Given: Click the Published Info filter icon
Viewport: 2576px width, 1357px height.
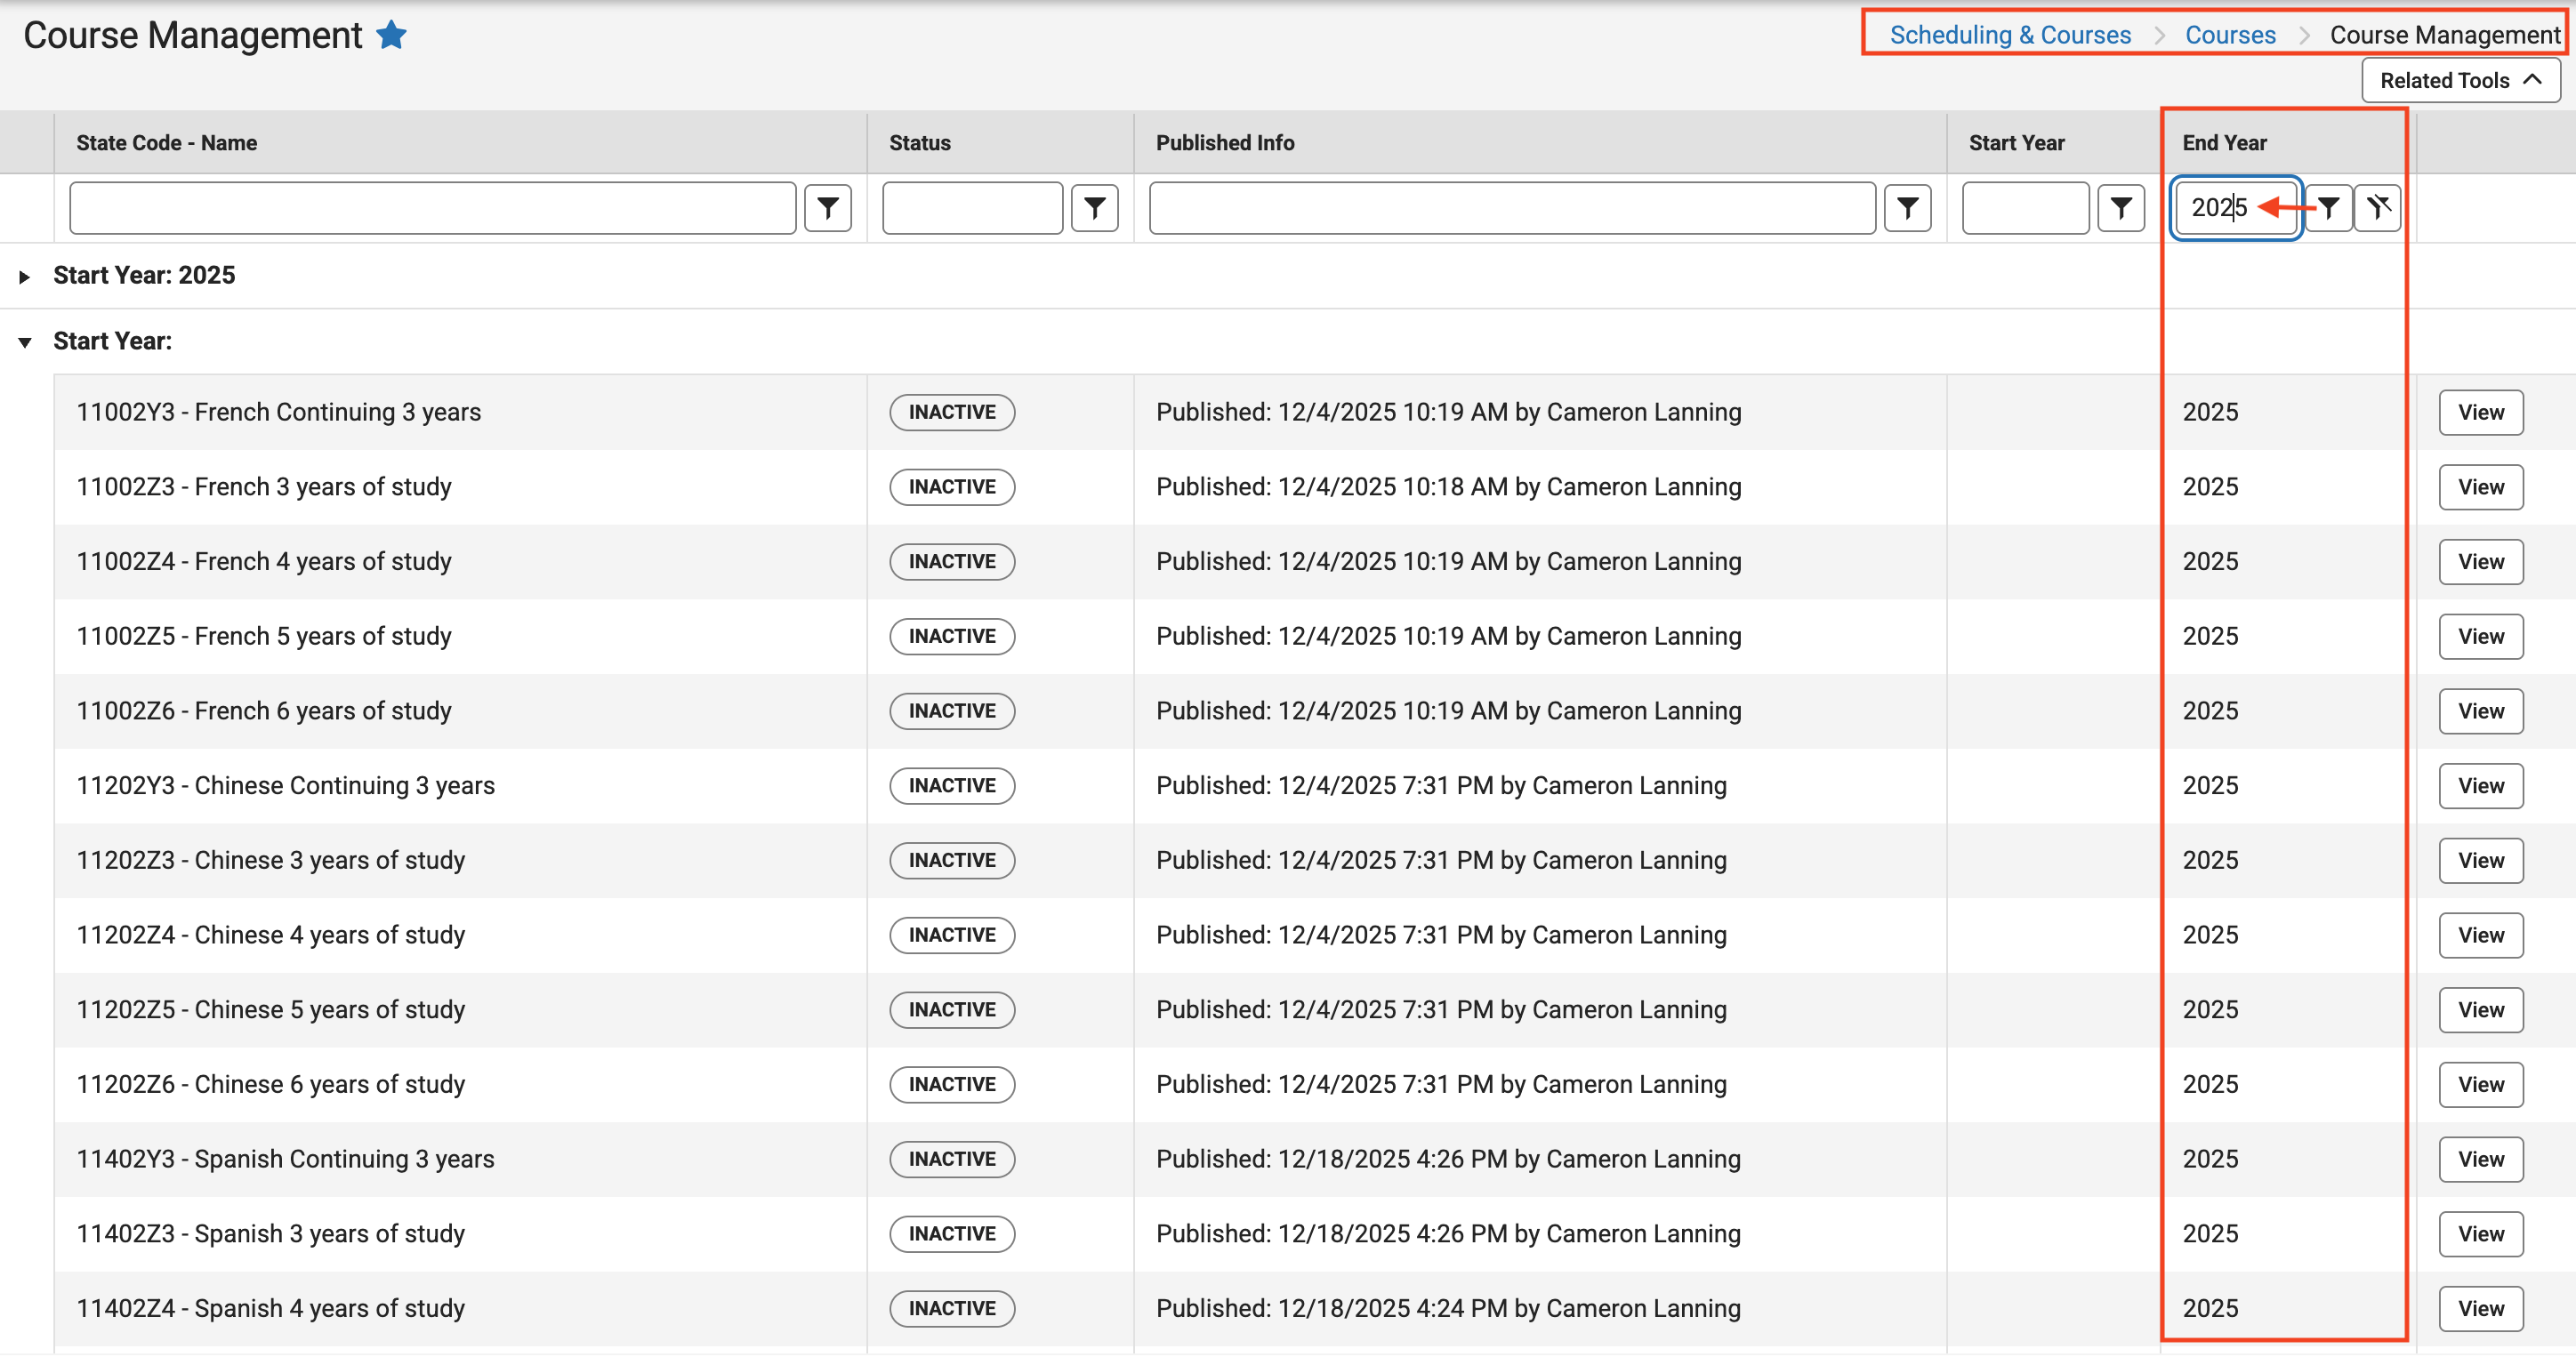Looking at the screenshot, I should click(x=1907, y=208).
